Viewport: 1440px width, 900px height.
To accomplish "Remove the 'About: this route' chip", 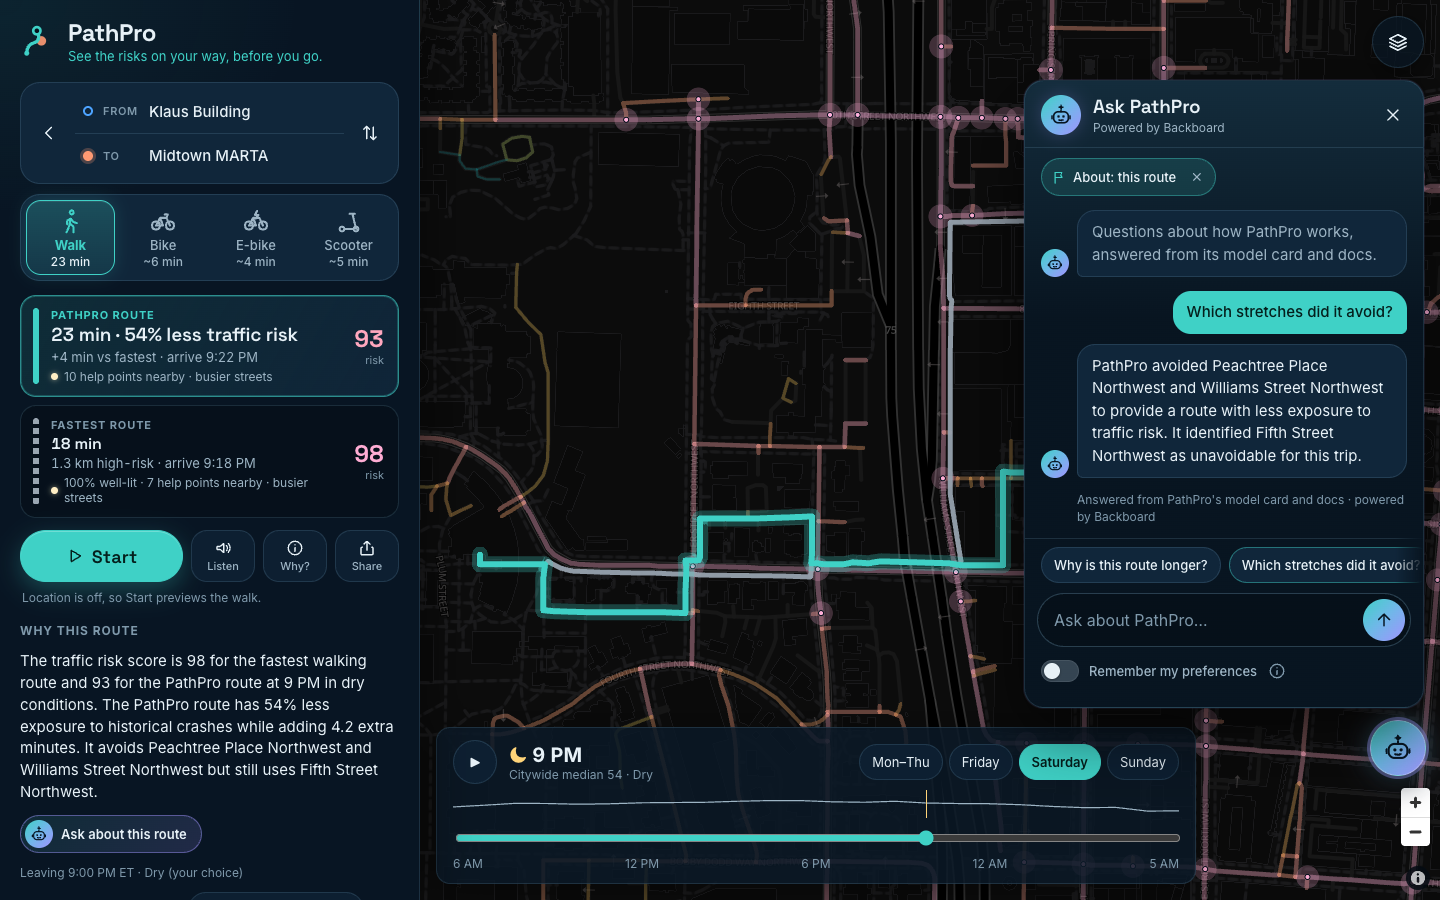I will pos(1197,177).
